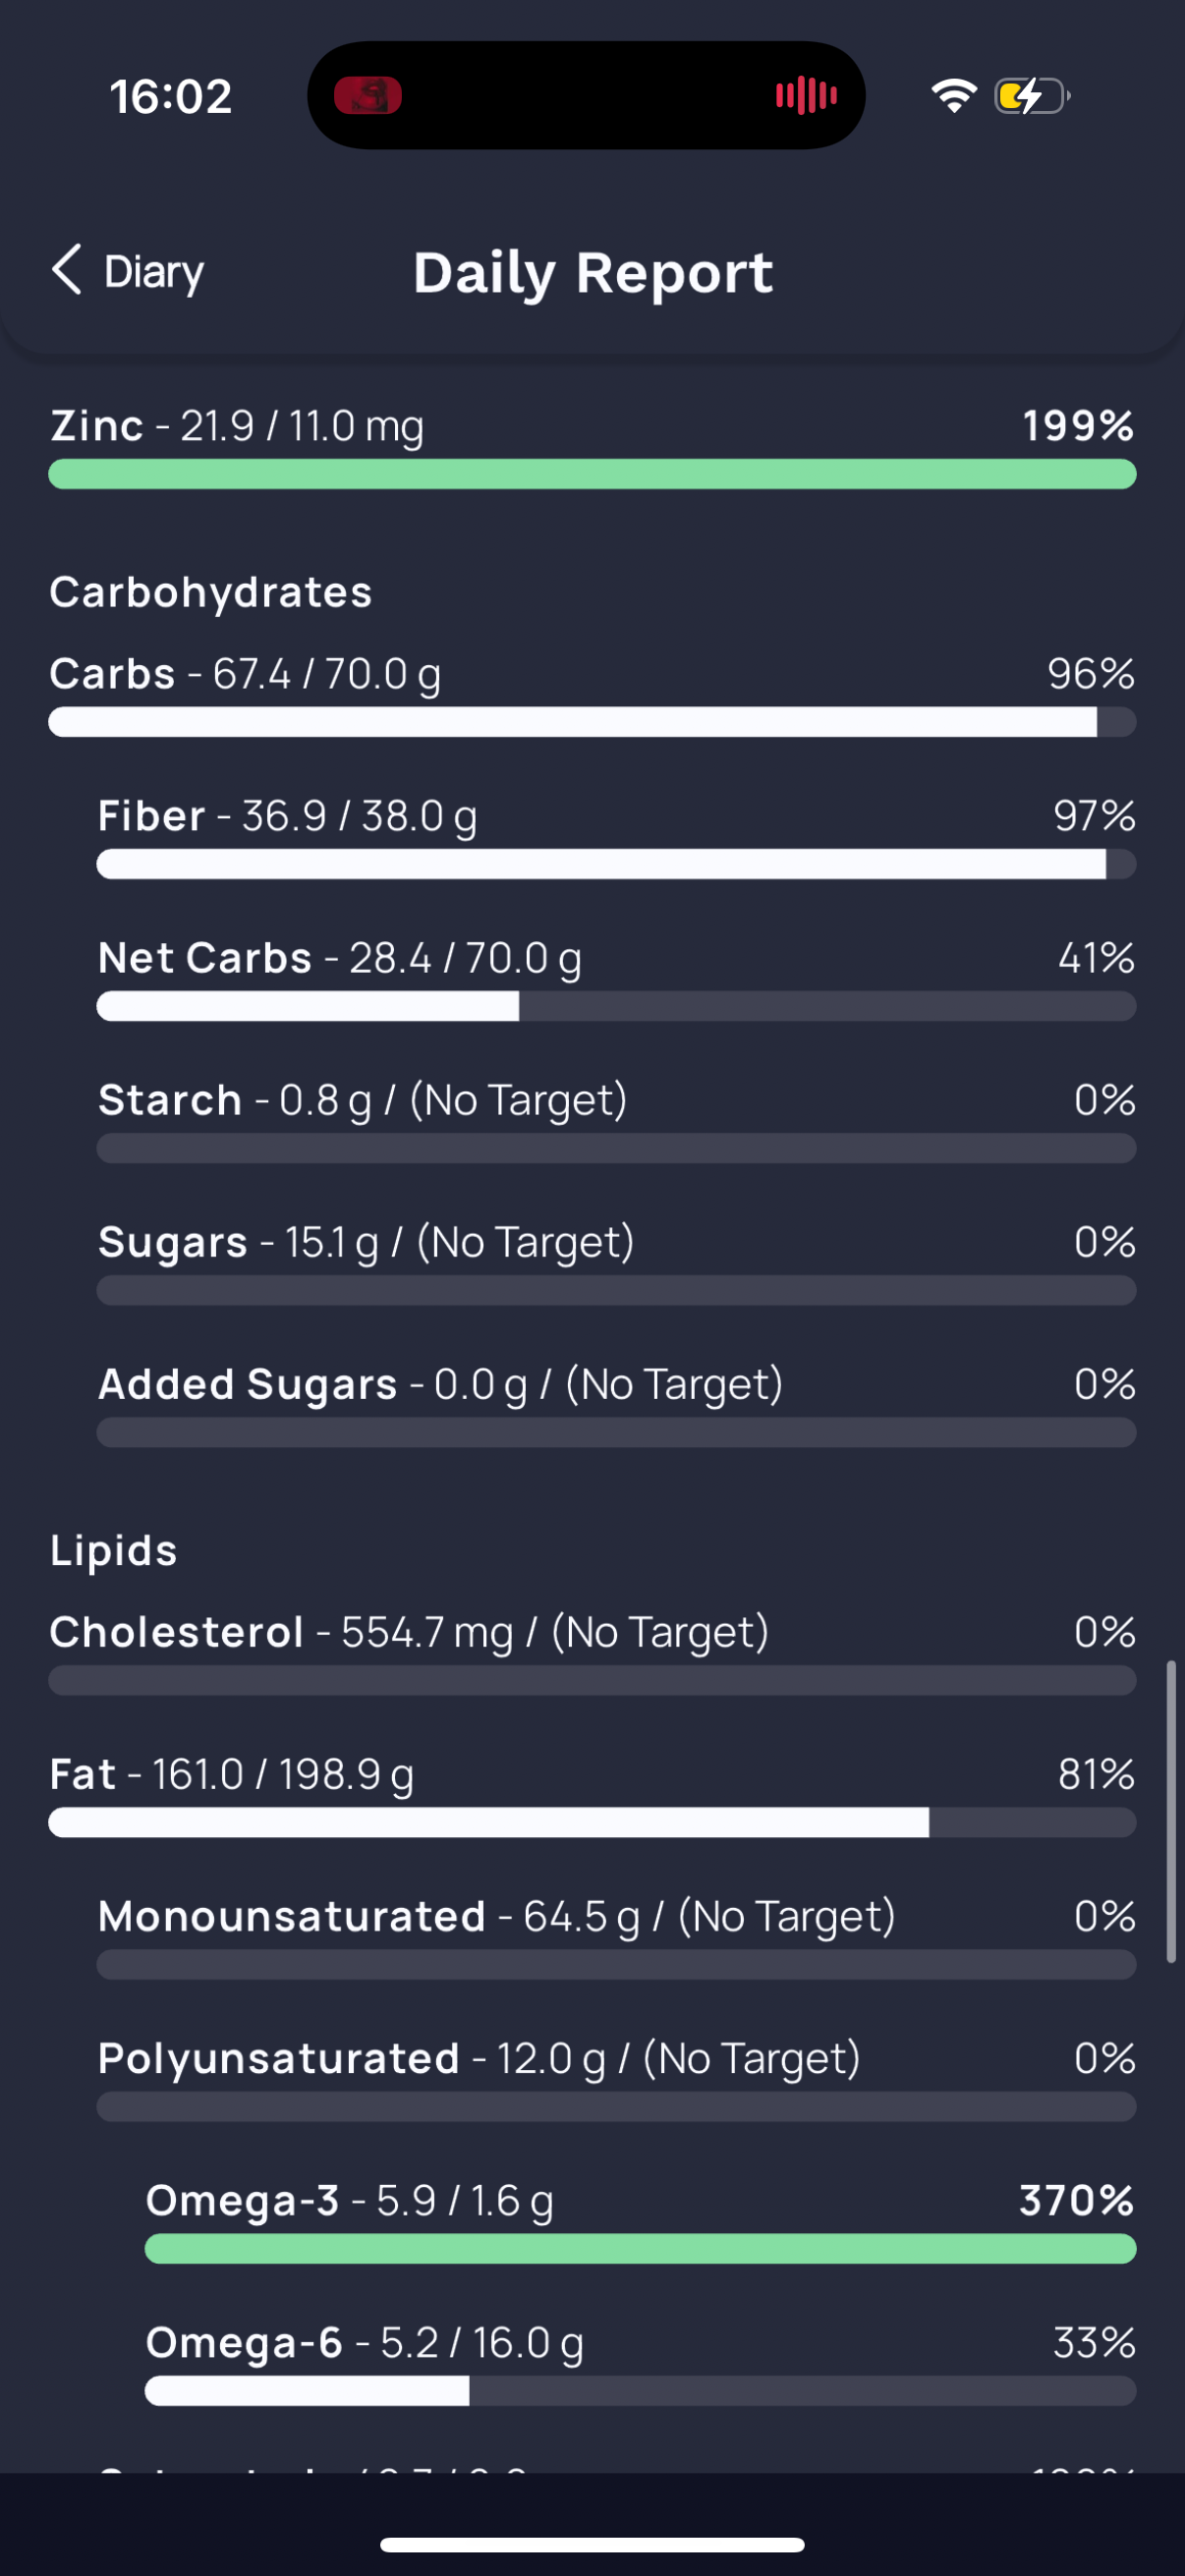This screenshot has height=2576, width=1185.
Task: Tap the Net Carbs progress bar
Action: click(616, 1006)
